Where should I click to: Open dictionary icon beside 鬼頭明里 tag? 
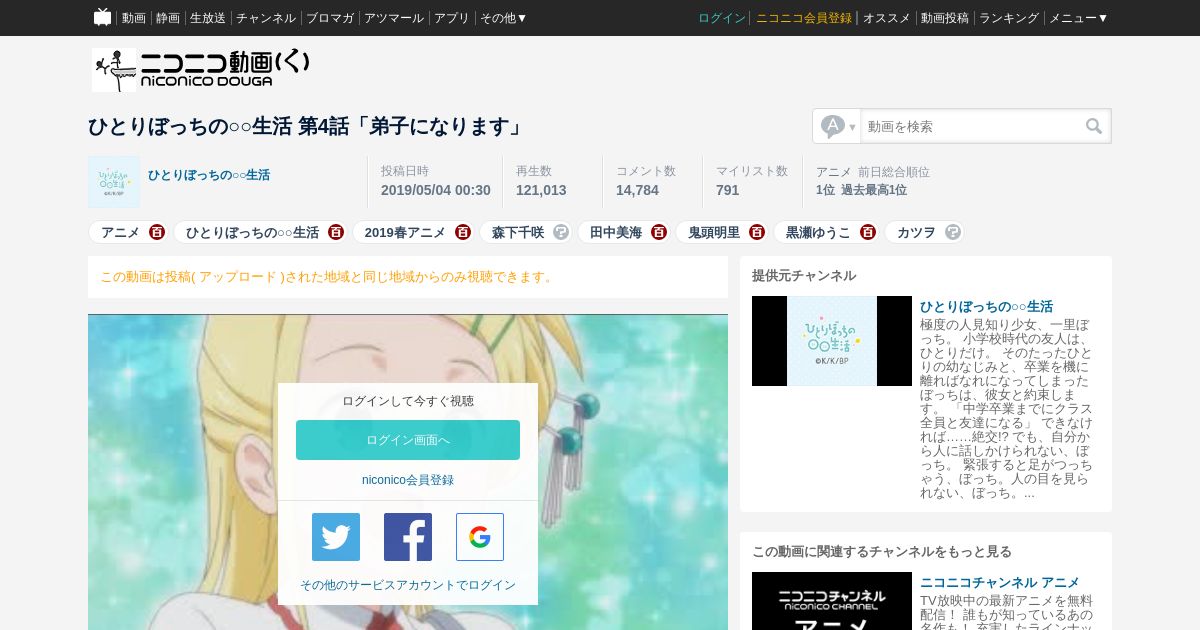click(757, 232)
